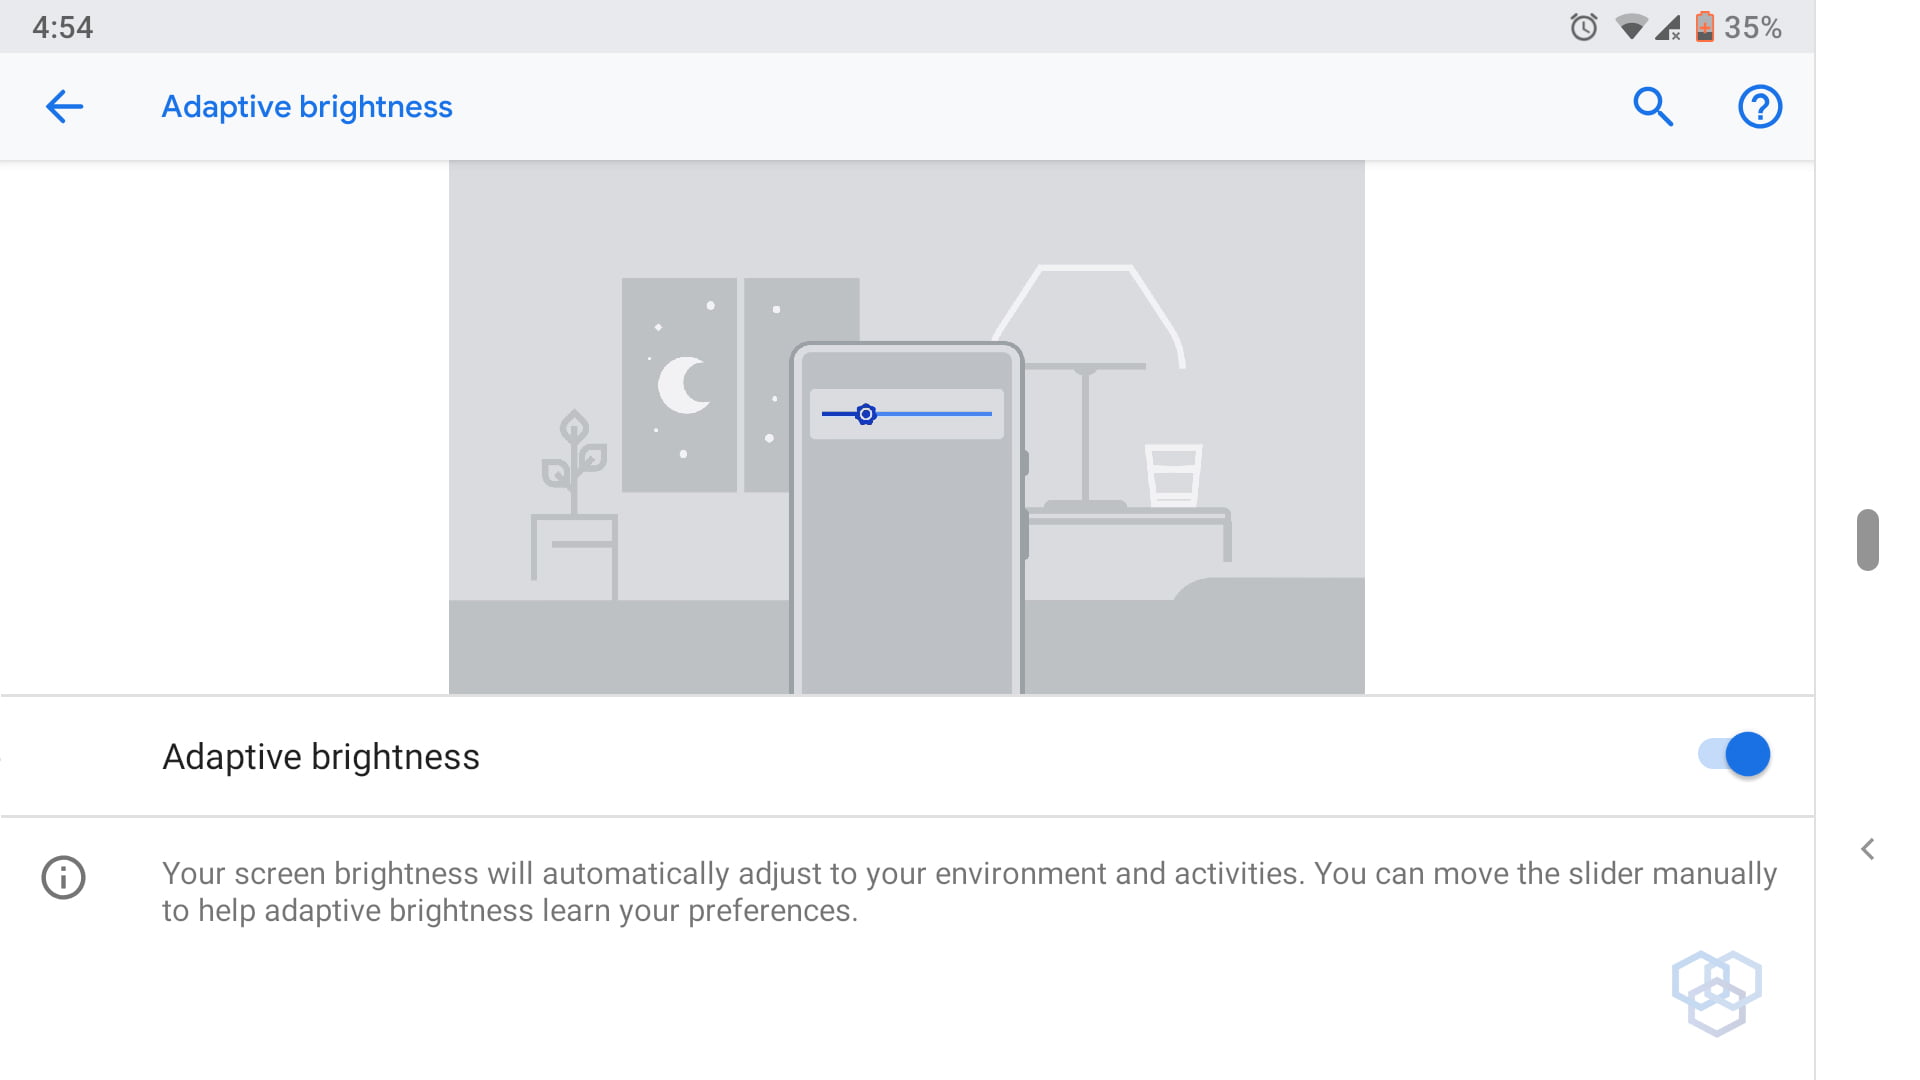The width and height of the screenshot is (1920, 1080).
Task: Tap the lamp in the bedroom illustration
Action: (1088, 330)
